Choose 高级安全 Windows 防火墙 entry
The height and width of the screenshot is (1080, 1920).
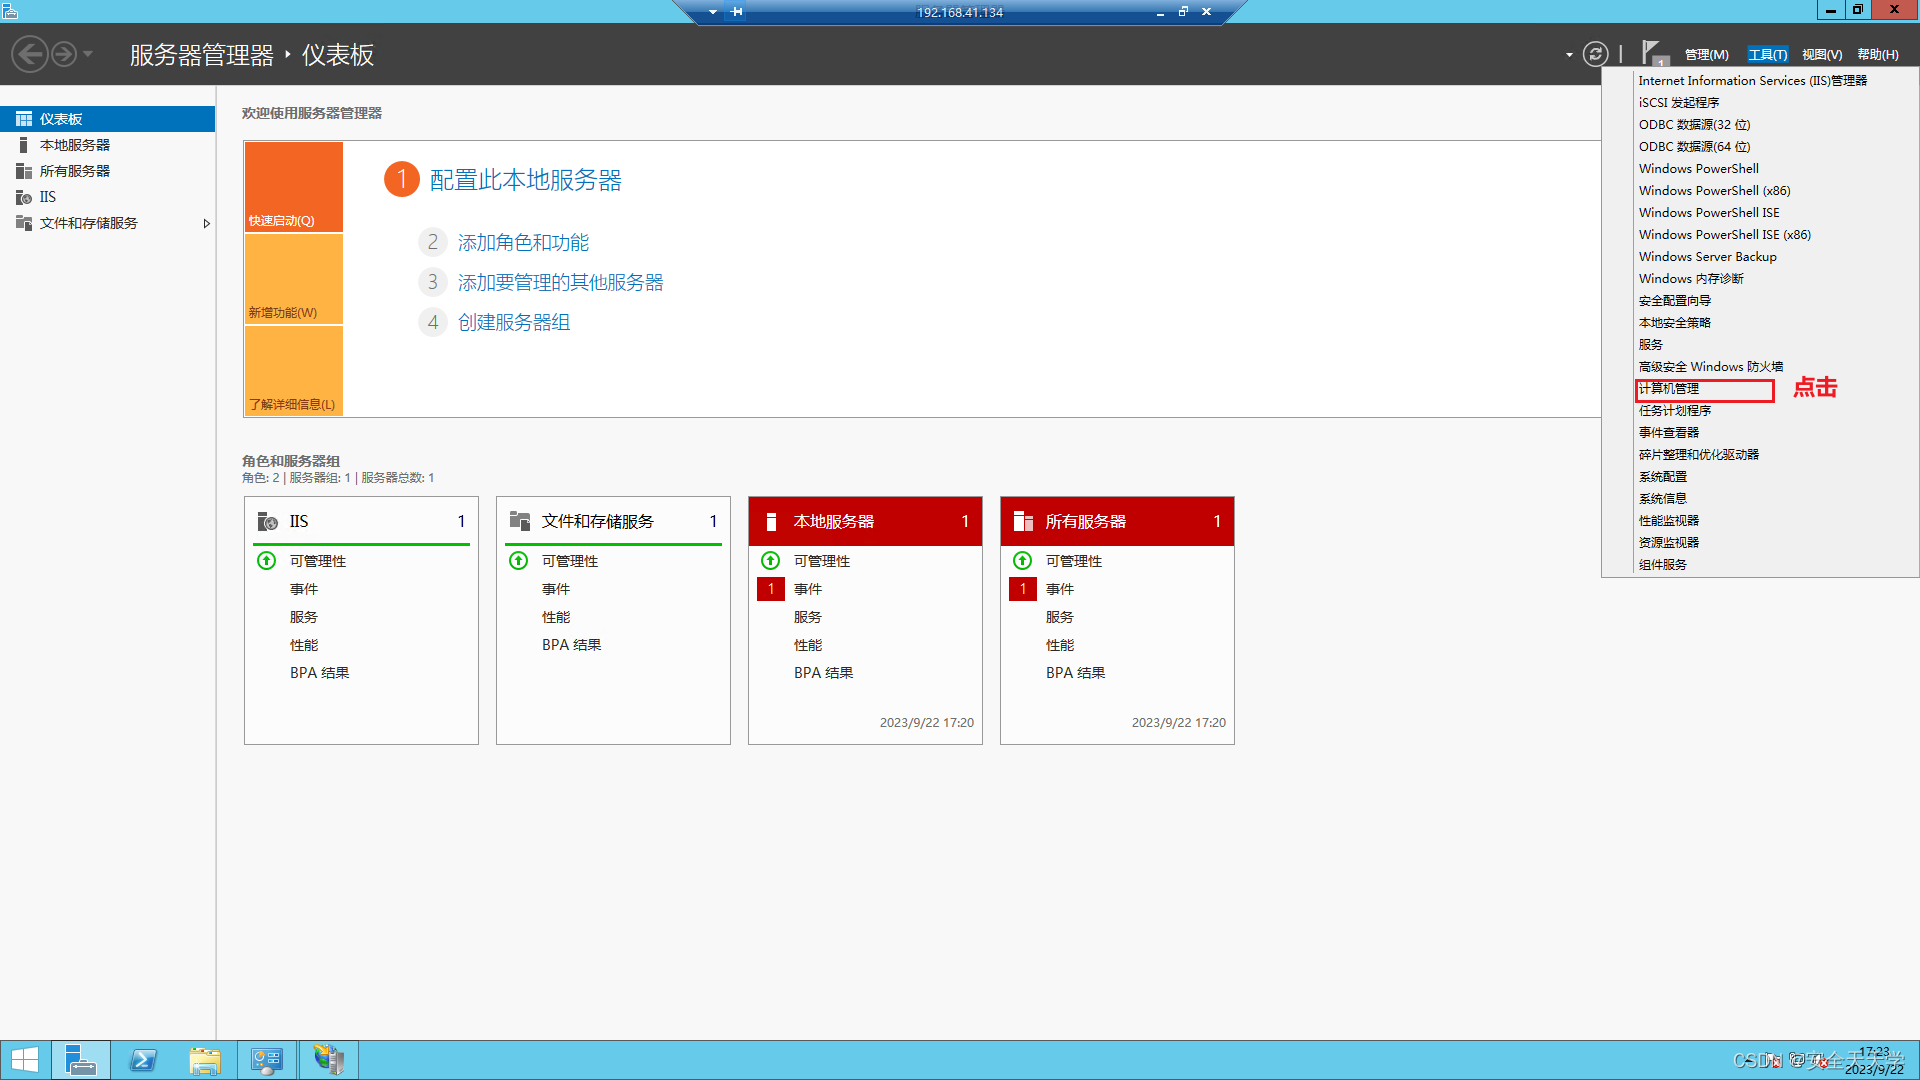1711,367
